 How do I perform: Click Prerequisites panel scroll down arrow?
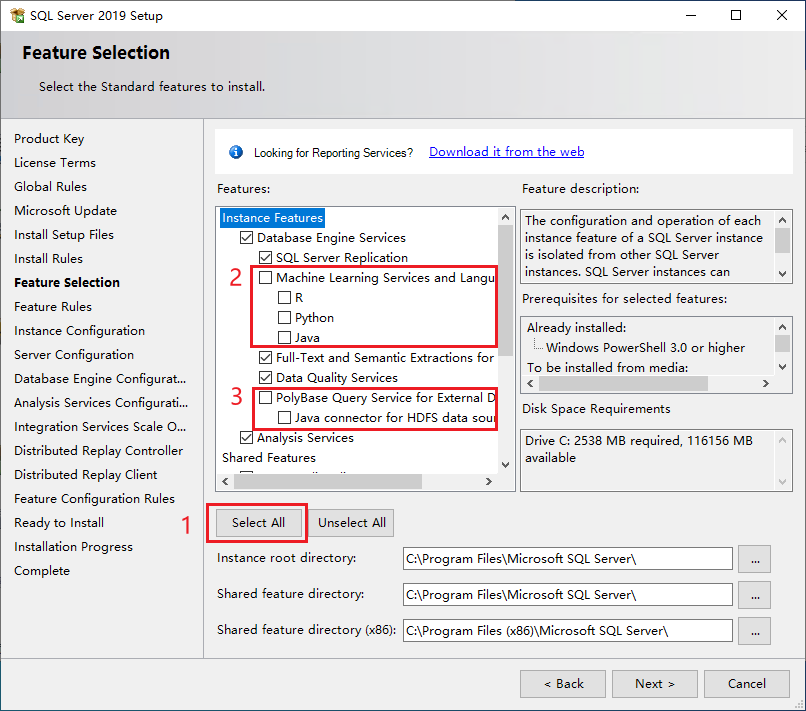click(782, 367)
